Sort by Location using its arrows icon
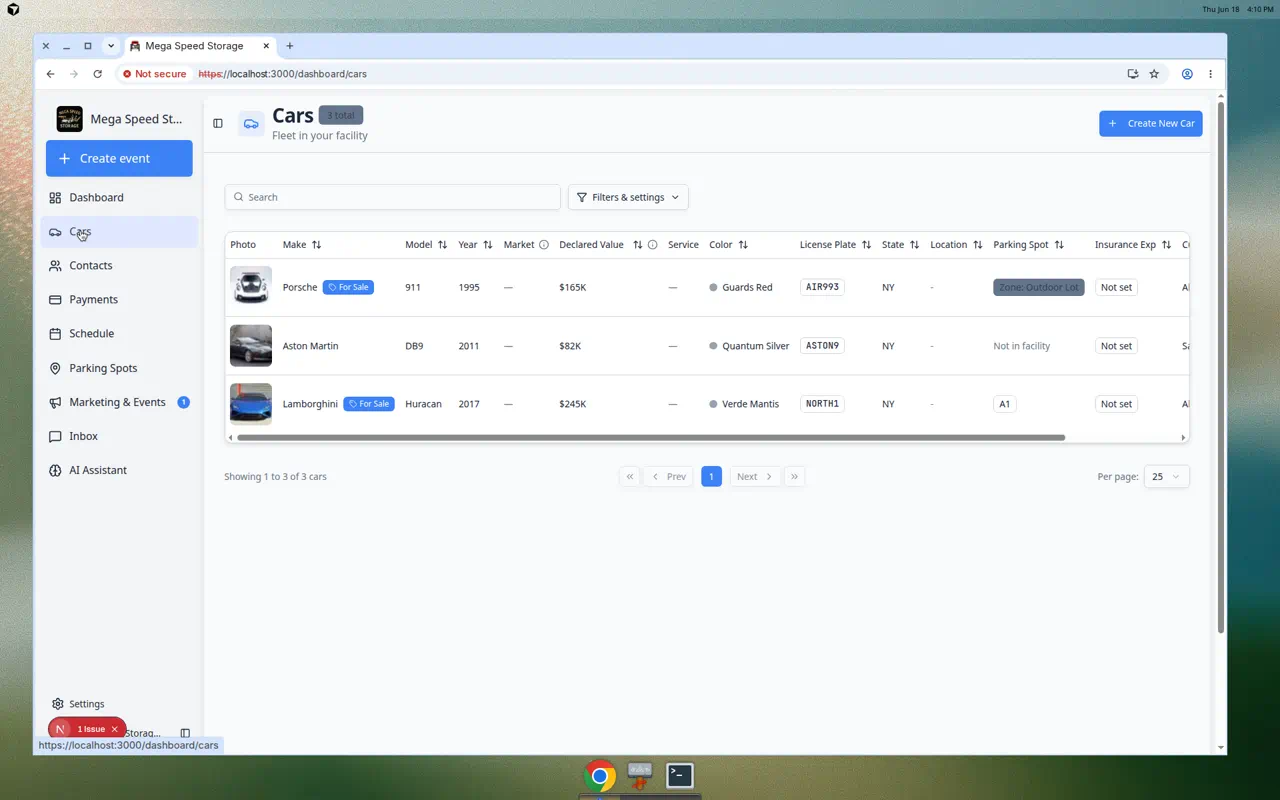Viewport: 1280px width, 800px height. pyautogui.click(x=977, y=245)
